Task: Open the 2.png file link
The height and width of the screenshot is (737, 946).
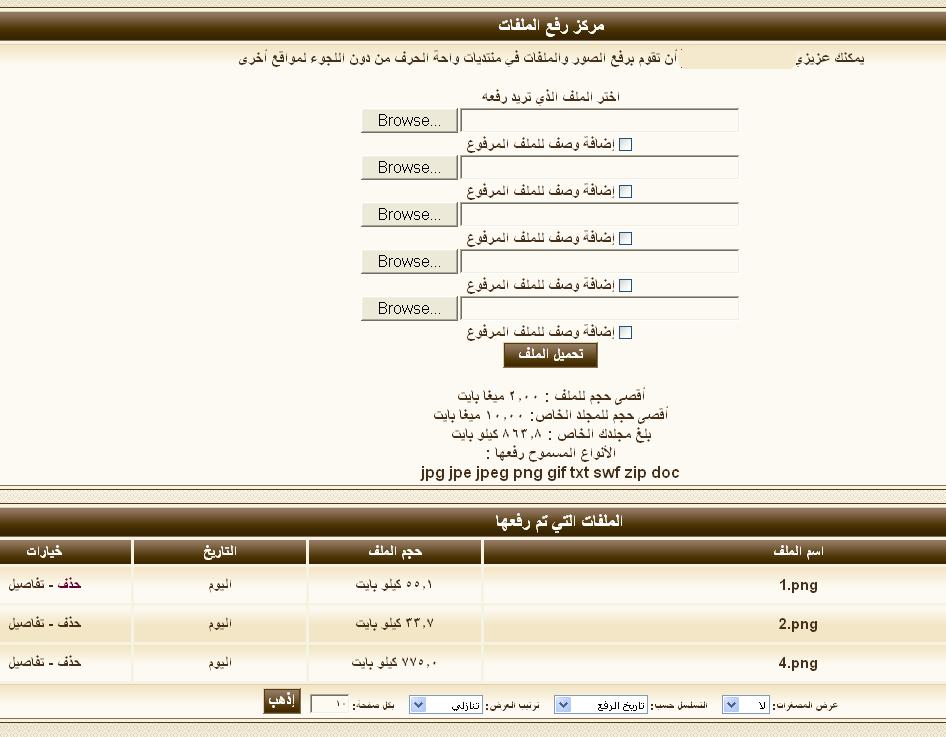Action: tap(798, 624)
